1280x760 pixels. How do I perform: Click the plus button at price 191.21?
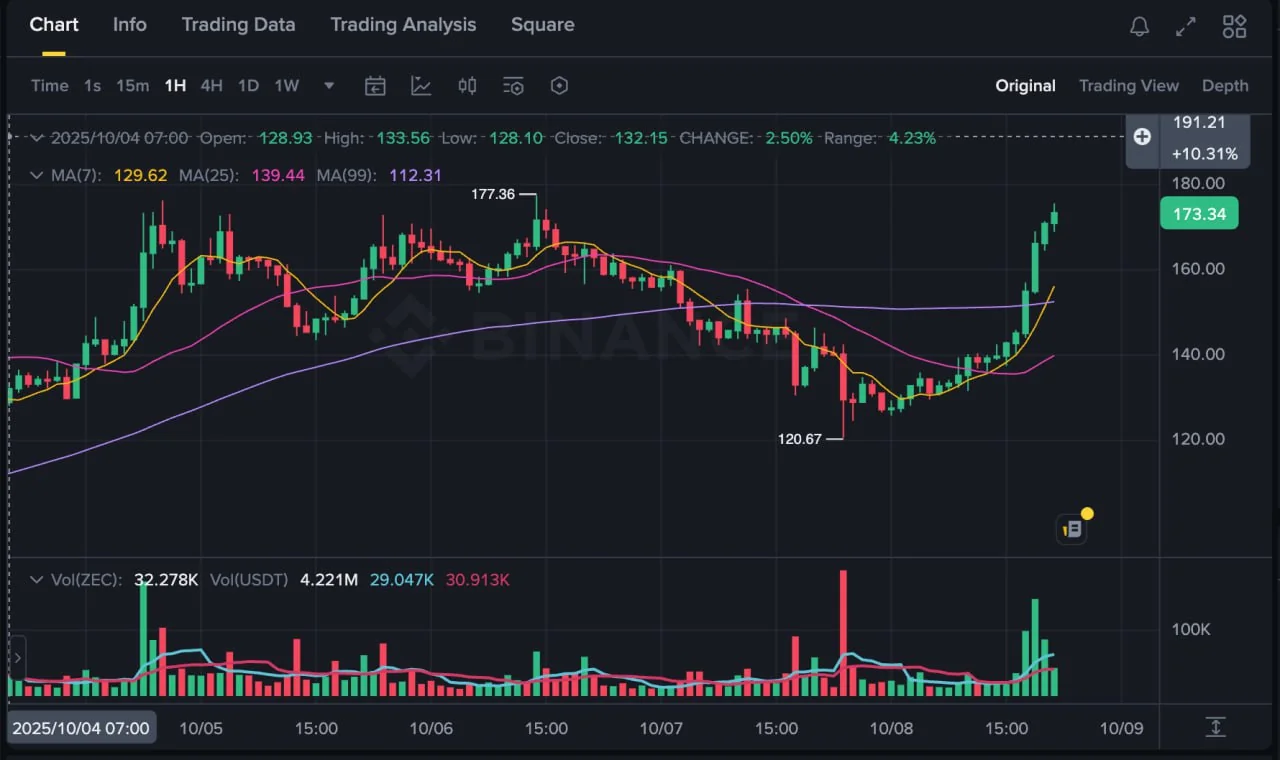coord(1142,137)
